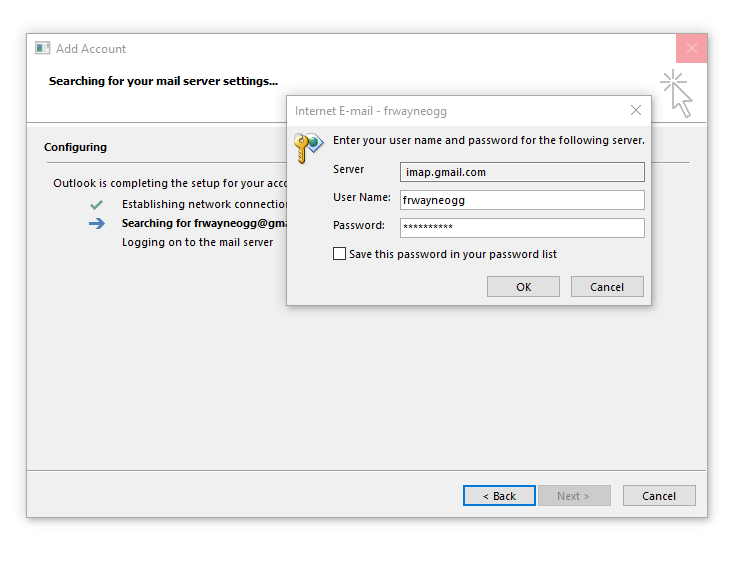Image resolution: width=751 pixels, height=561 pixels.
Task: Enable Save this password in your password list
Action: 339,254
